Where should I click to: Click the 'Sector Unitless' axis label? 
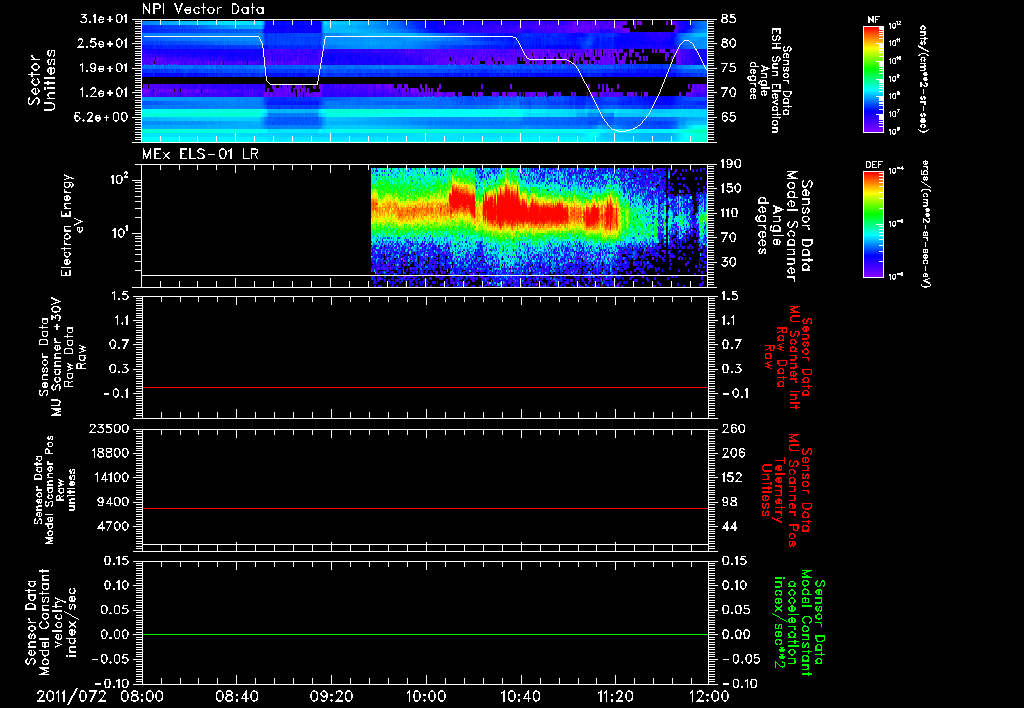[x=42, y=80]
